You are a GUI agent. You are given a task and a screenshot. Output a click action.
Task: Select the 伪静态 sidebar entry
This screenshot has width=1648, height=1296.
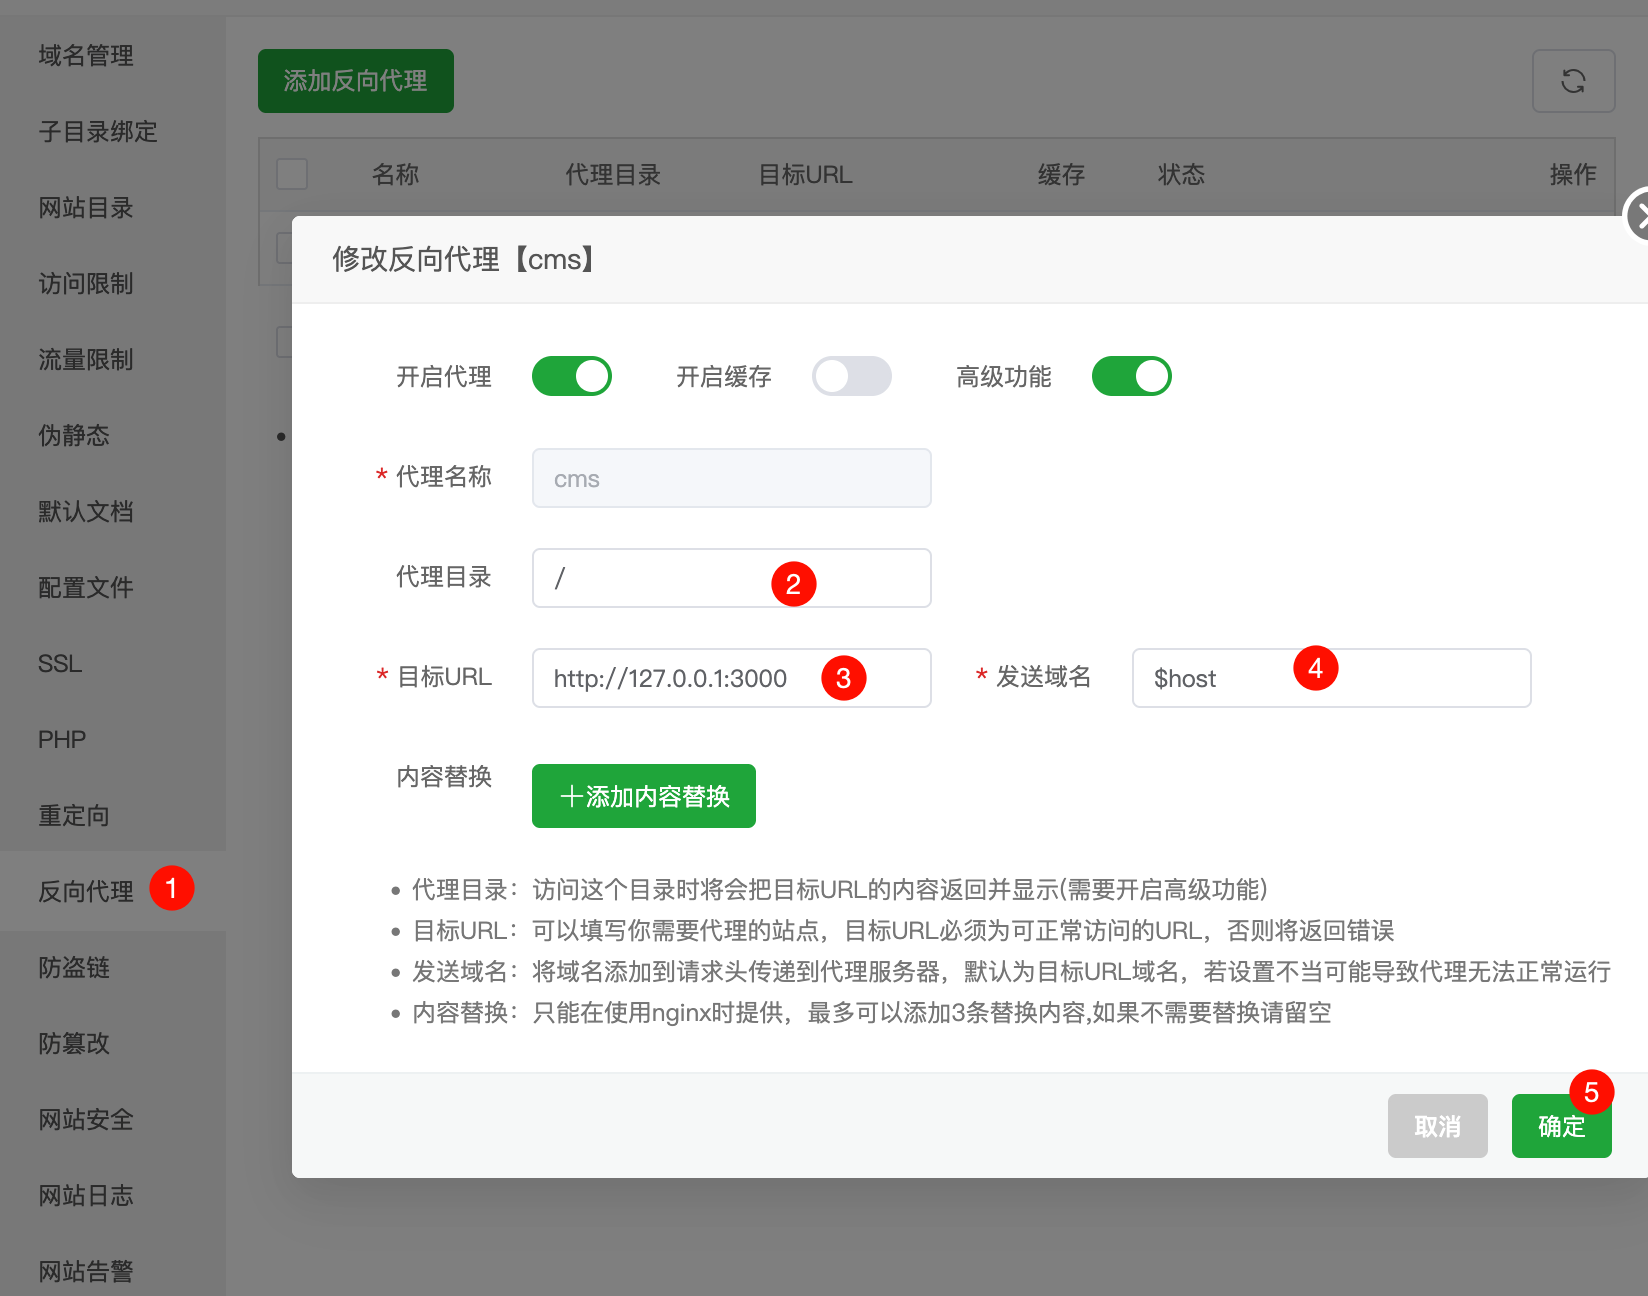(x=73, y=435)
